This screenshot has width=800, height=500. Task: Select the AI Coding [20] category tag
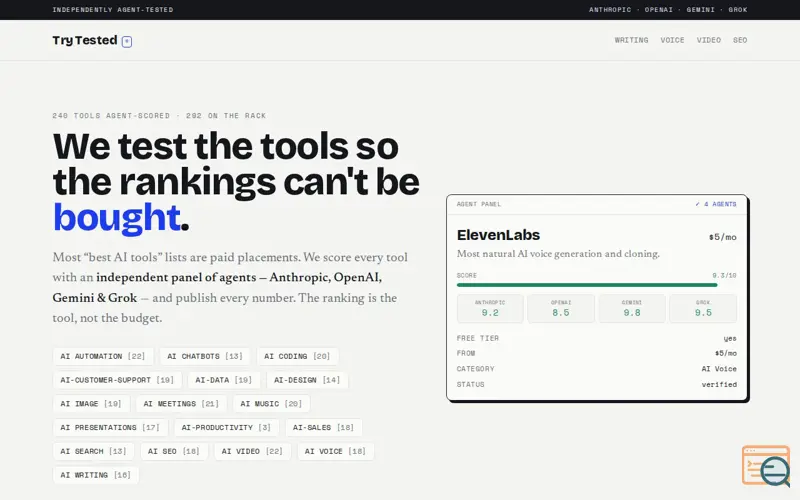coord(297,356)
